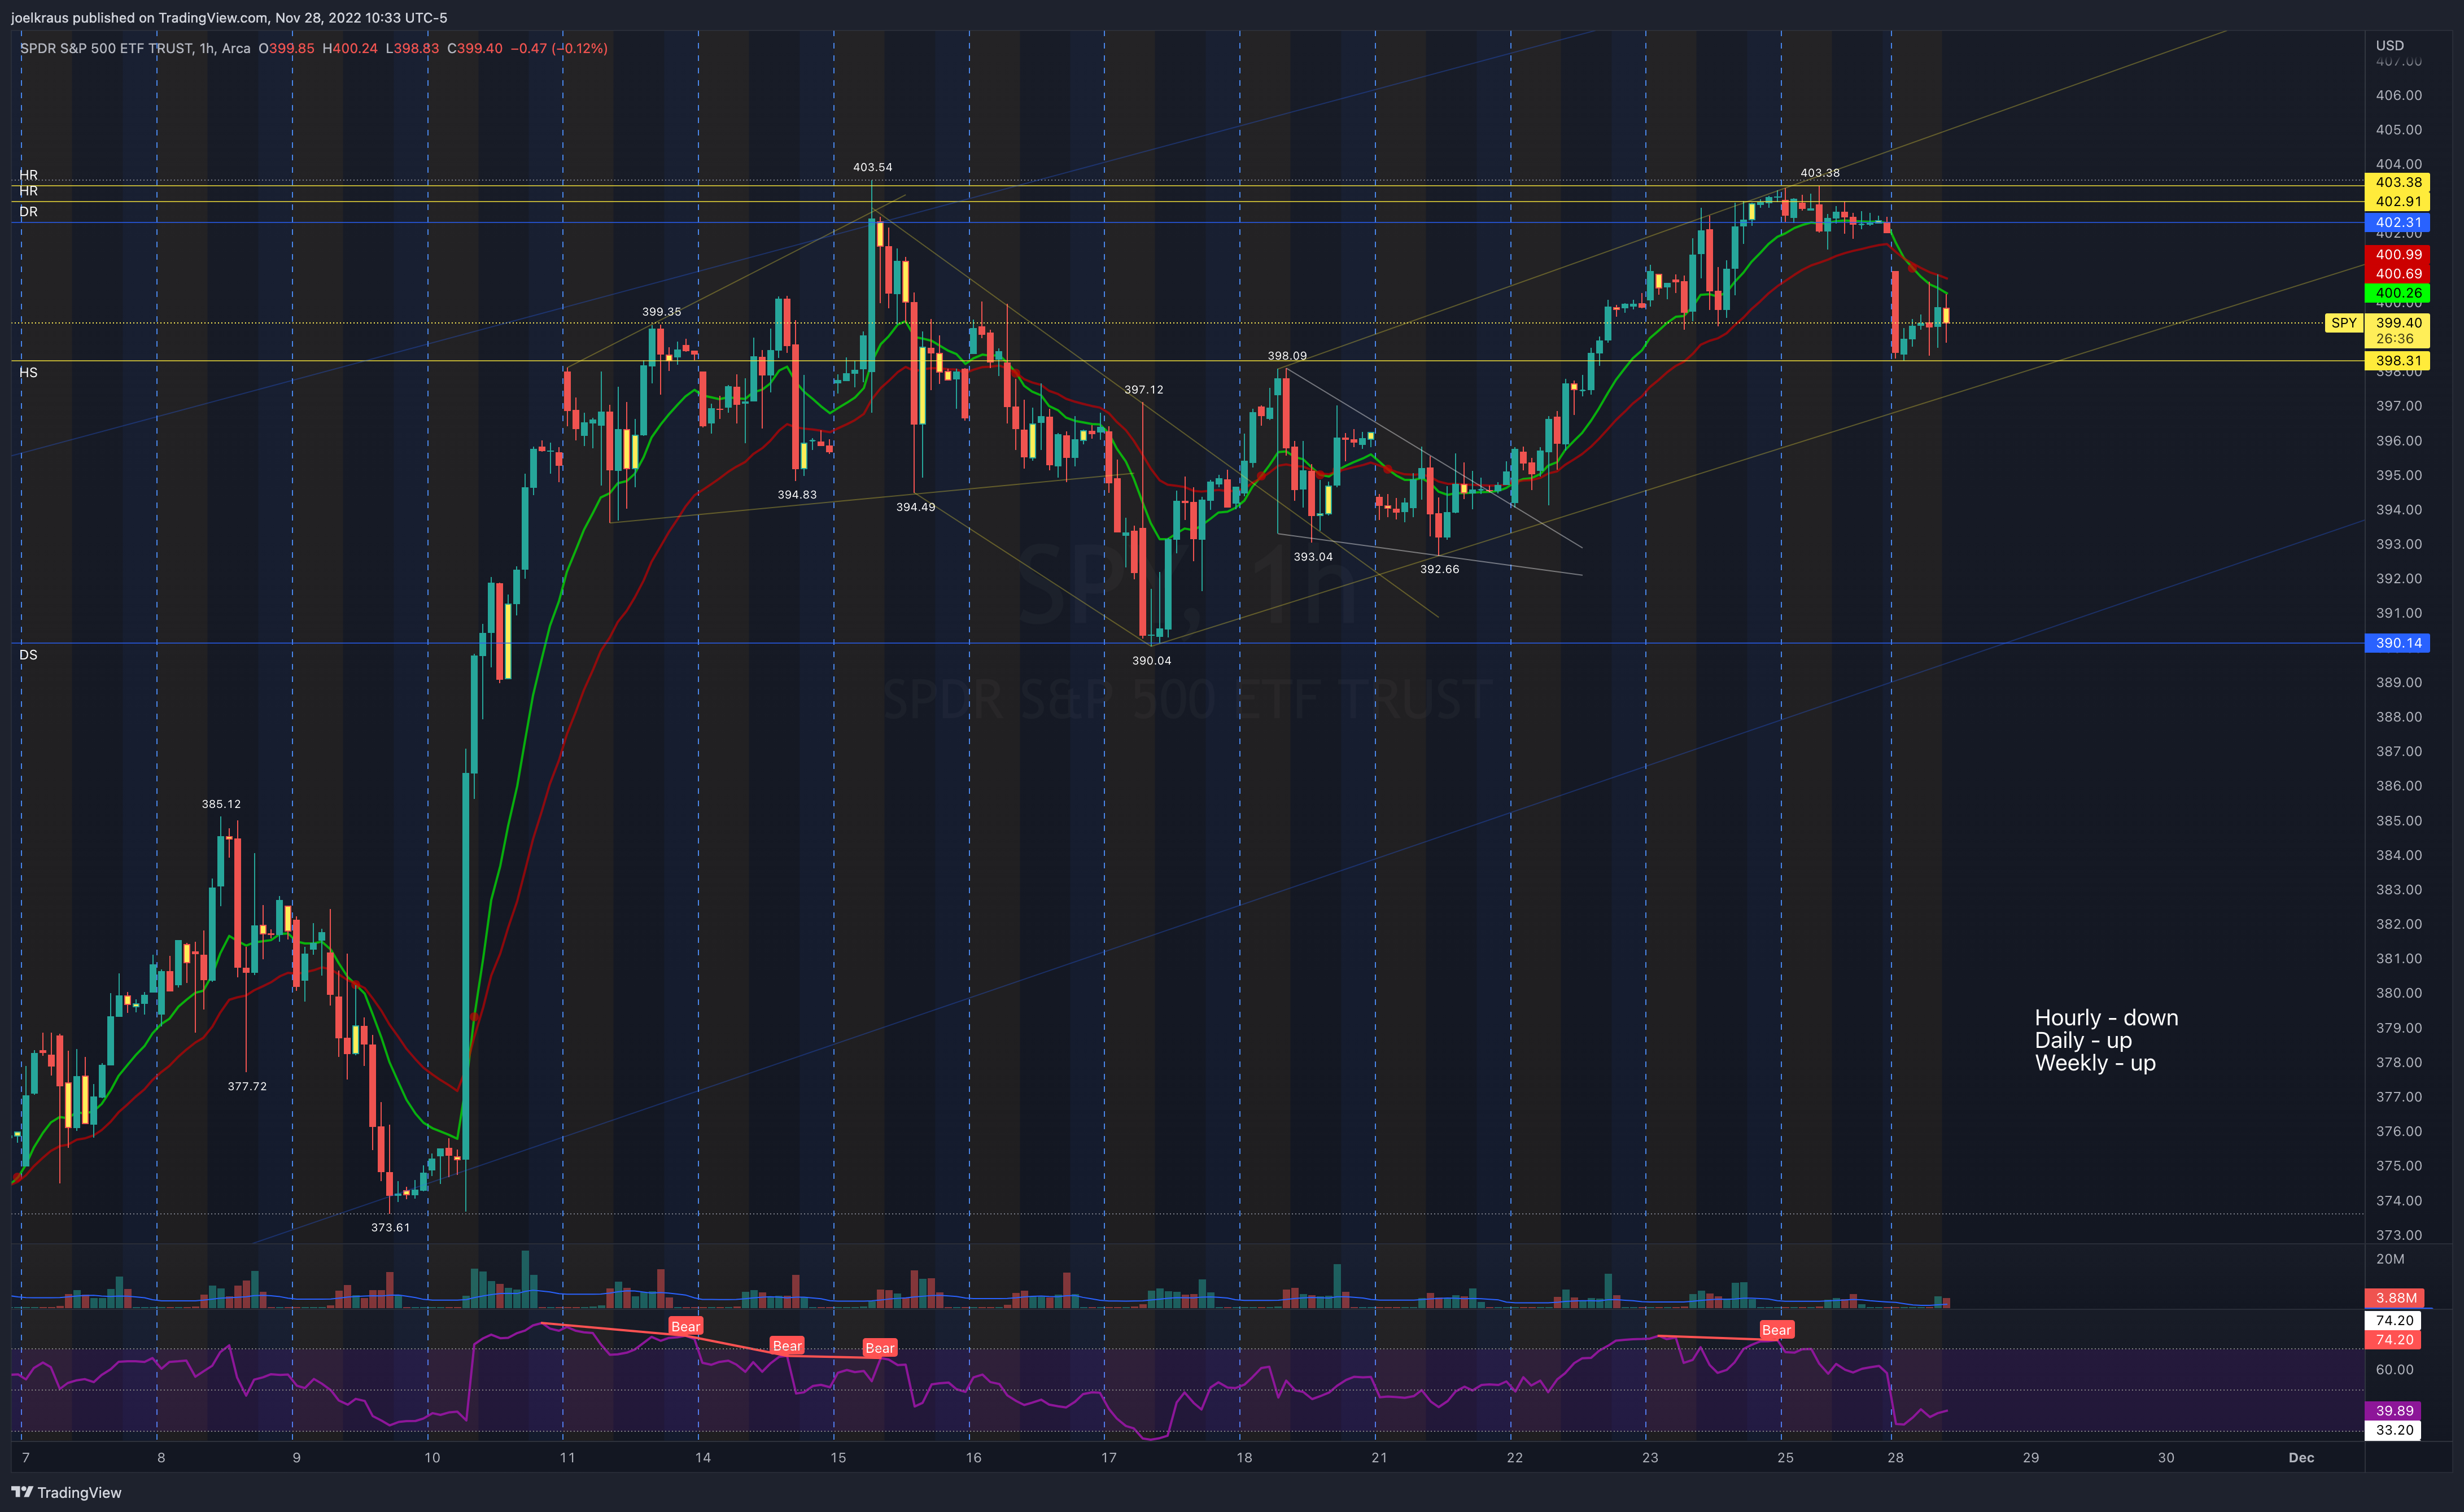Viewport: 2464px width, 1512px height.
Task: Click the purple 39.89 RSI value label
Action: 2394,1410
